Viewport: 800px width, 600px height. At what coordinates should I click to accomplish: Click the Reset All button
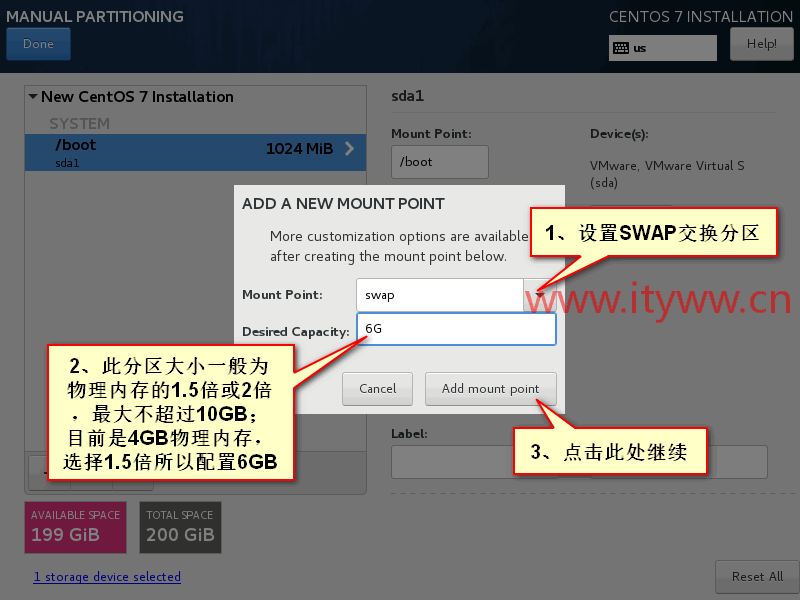pos(757,577)
